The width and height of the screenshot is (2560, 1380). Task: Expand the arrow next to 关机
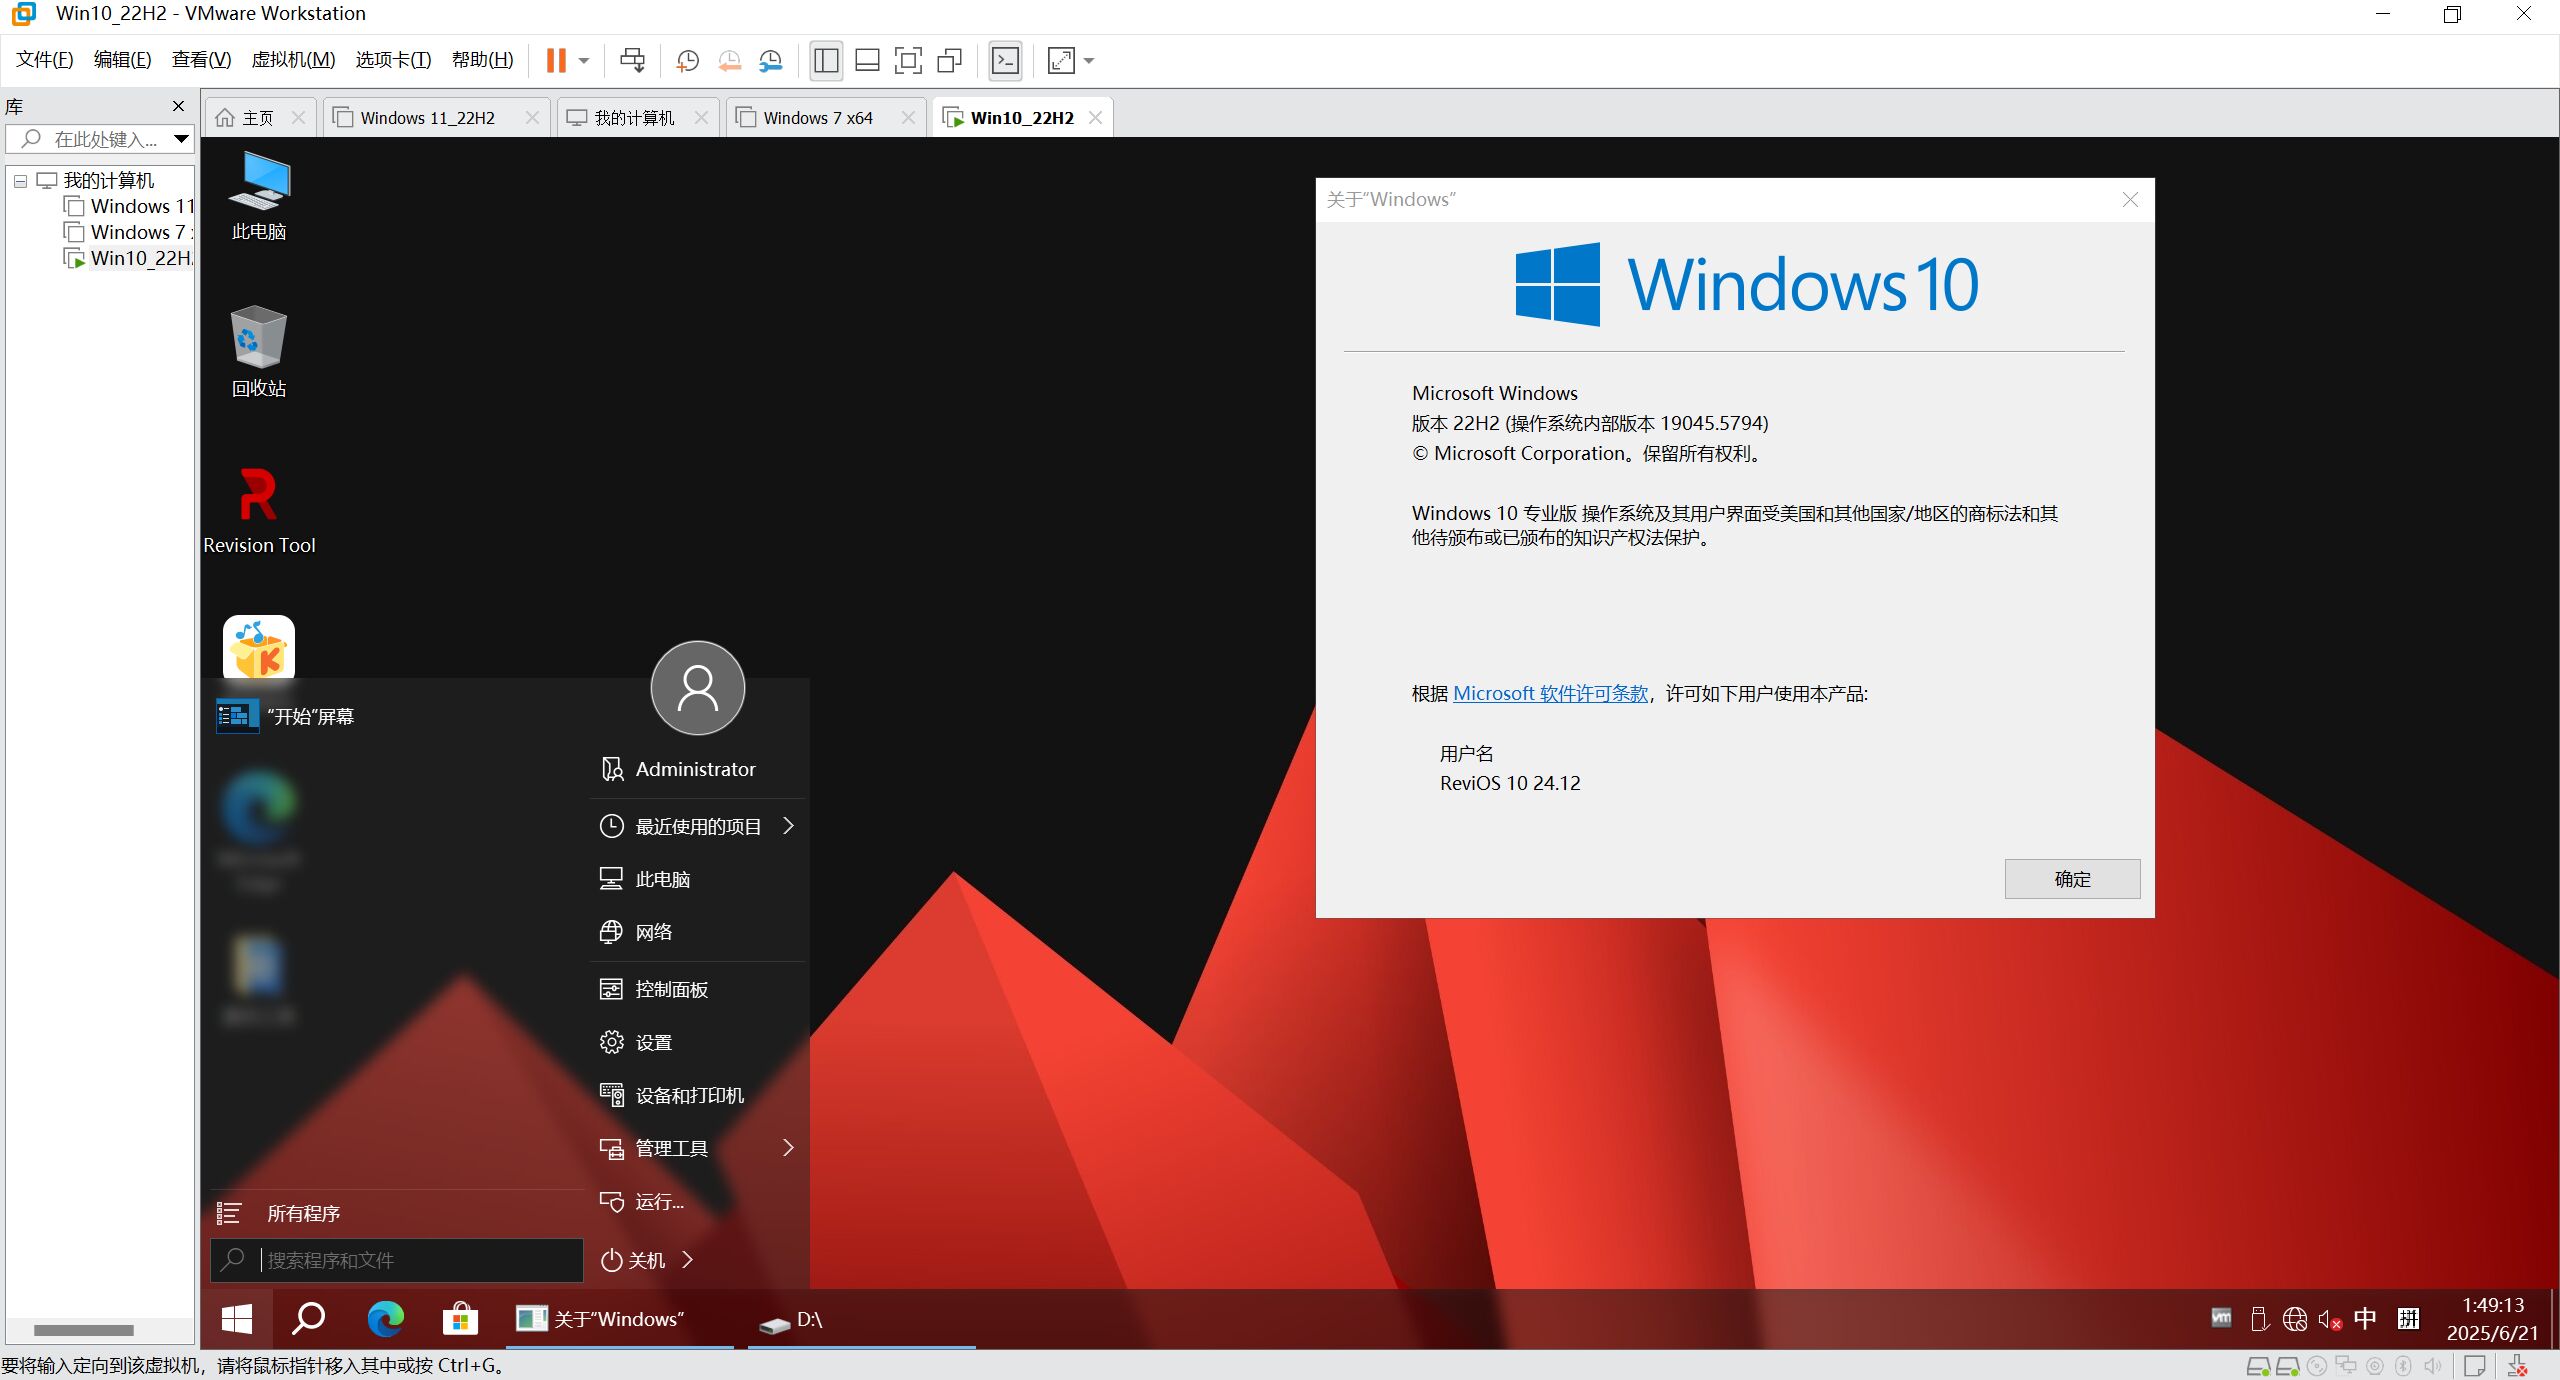point(688,1260)
